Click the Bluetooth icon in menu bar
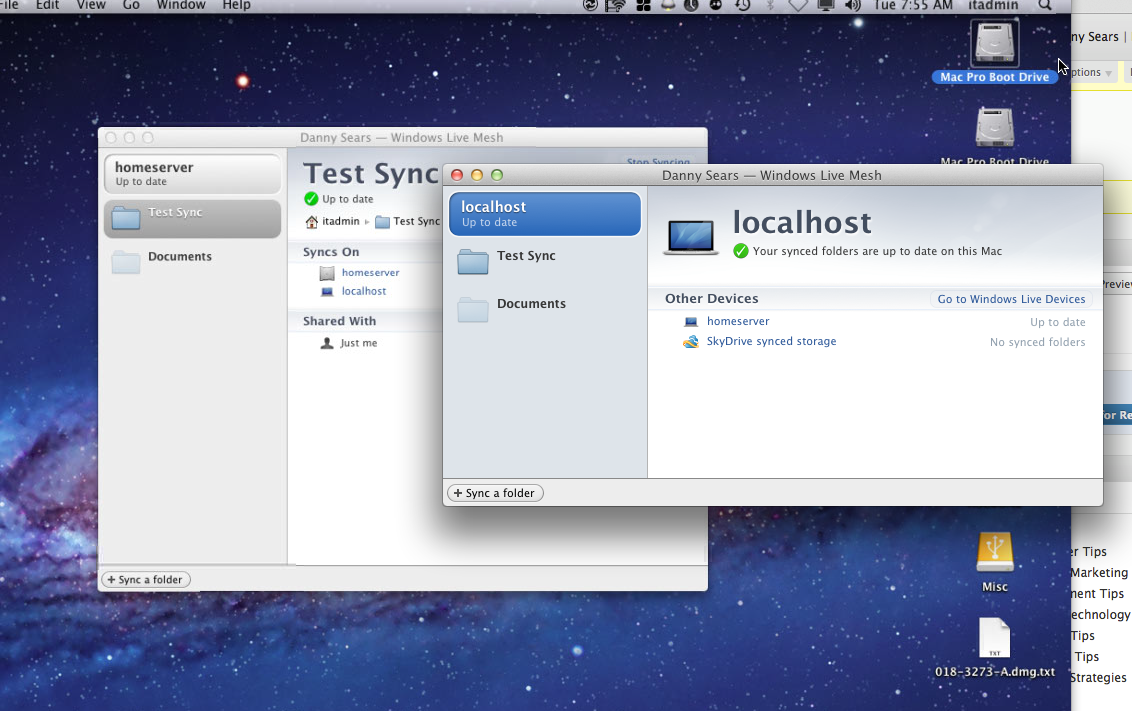This screenshot has height=711, width=1132. click(x=770, y=5)
